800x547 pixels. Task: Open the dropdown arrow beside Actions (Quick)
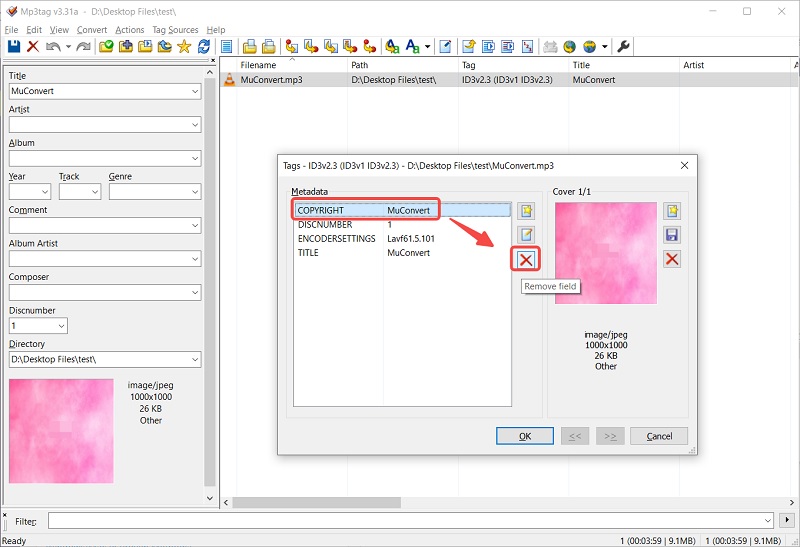[x=427, y=46]
